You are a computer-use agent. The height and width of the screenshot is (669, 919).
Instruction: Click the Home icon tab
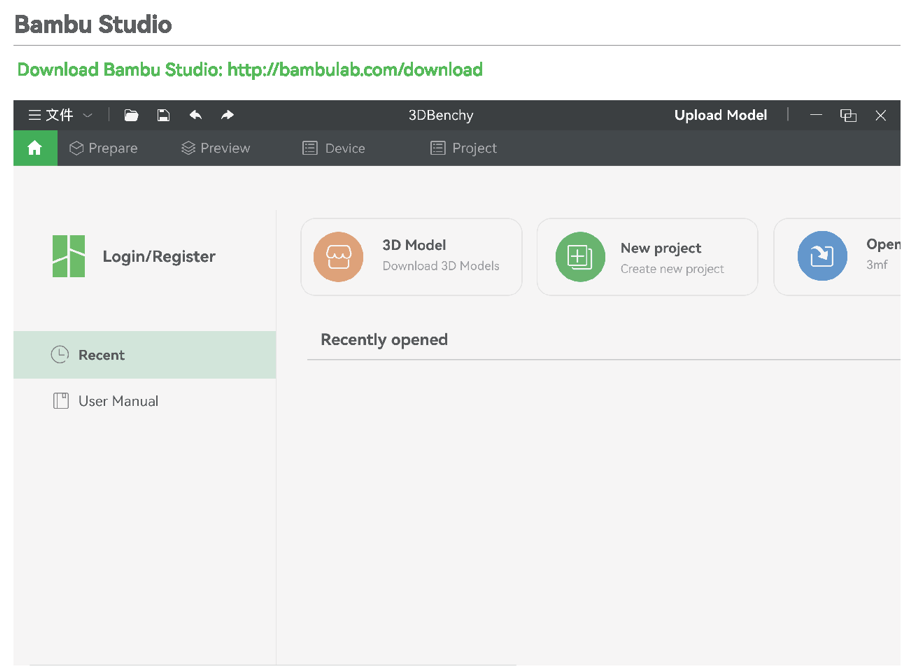coord(35,148)
